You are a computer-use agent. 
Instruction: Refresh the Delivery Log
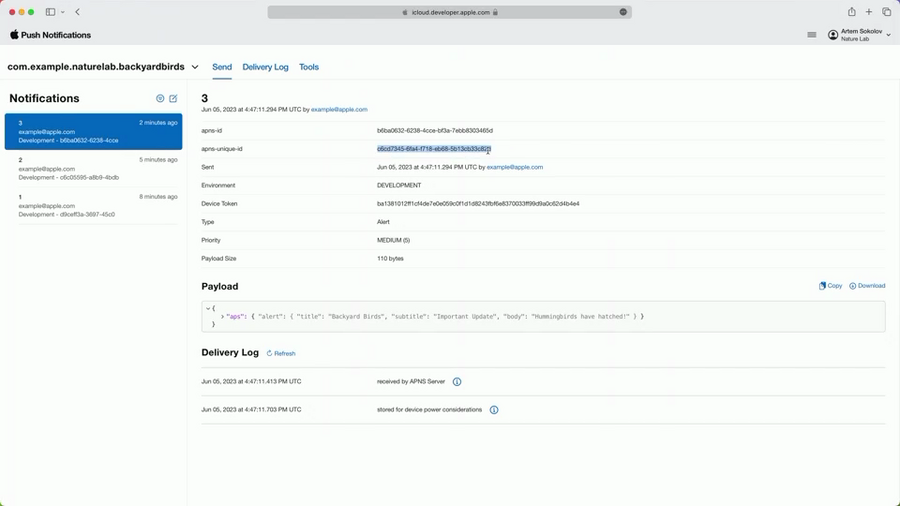281,353
